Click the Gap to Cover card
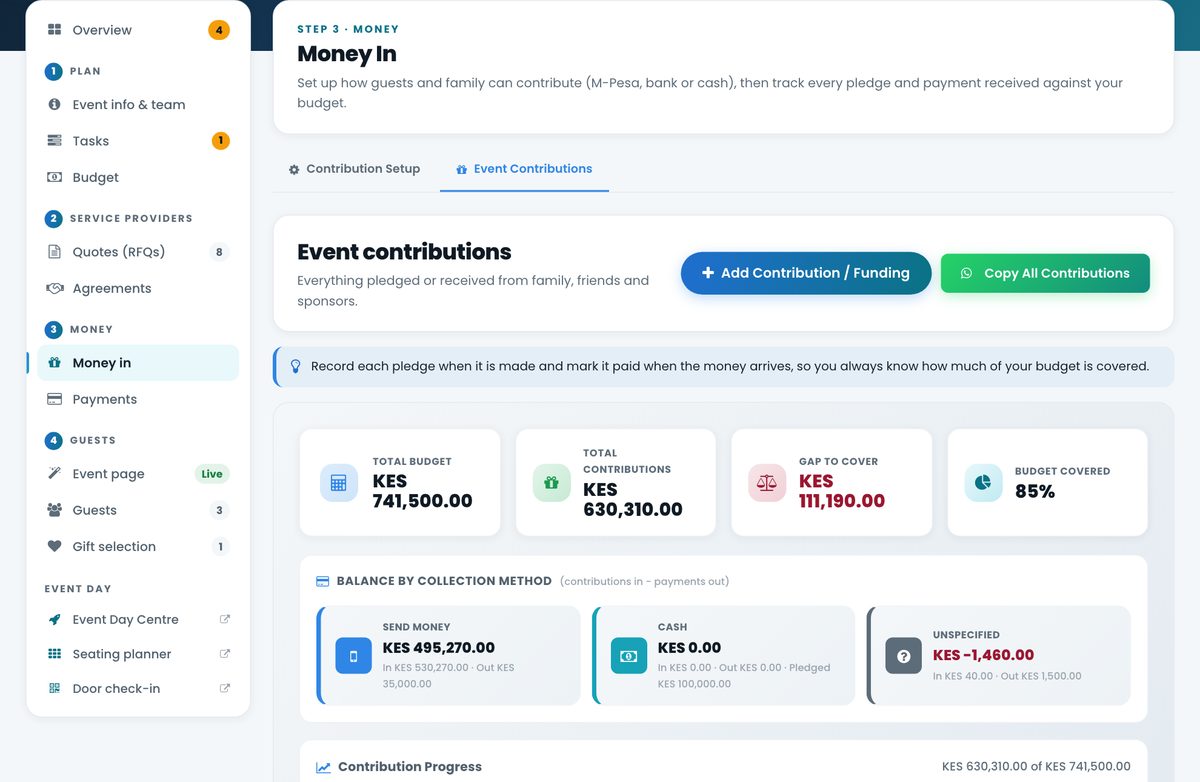1200x782 pixels. click(x=832, y=482)
